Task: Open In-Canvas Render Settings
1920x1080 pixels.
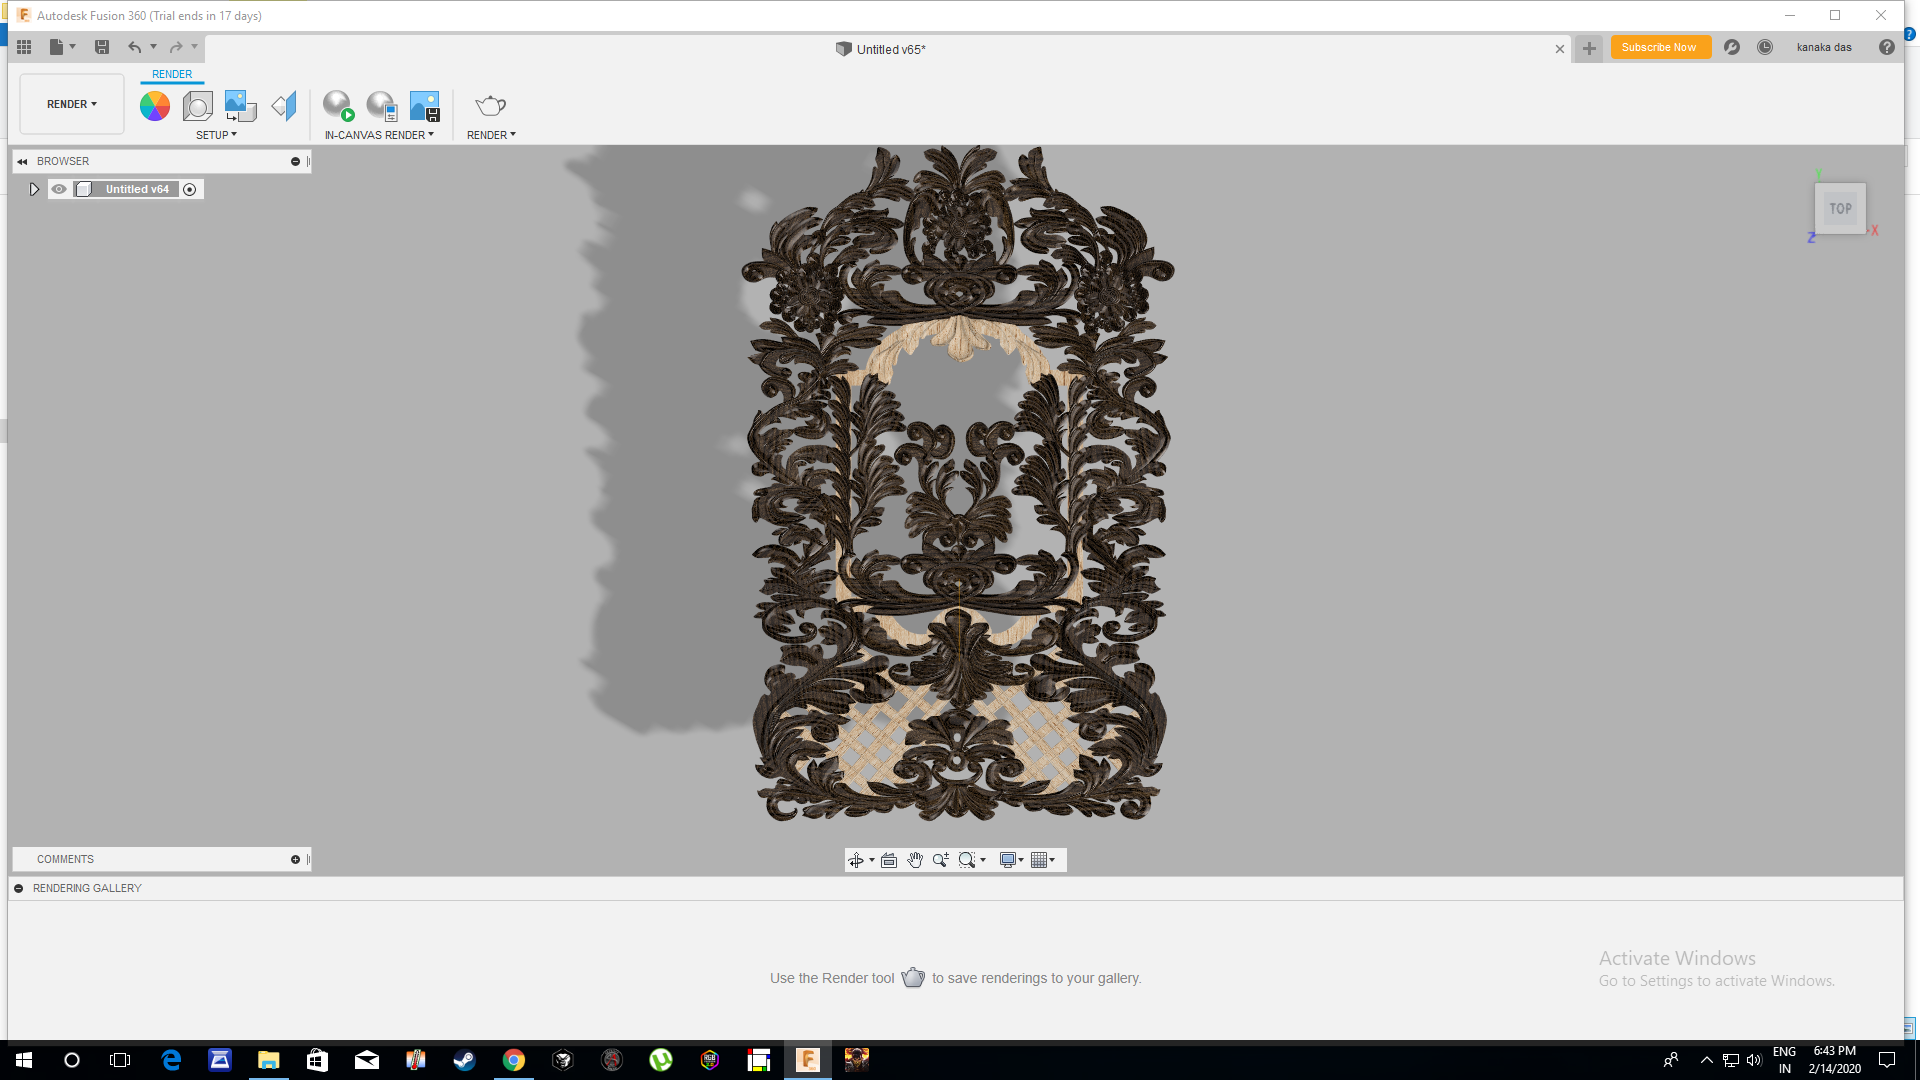Action: click(x=381, y=104)
